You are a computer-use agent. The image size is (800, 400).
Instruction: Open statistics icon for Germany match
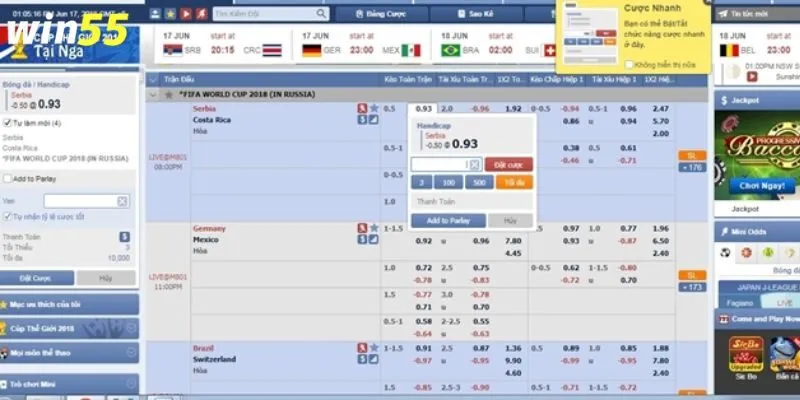point(362,228)
